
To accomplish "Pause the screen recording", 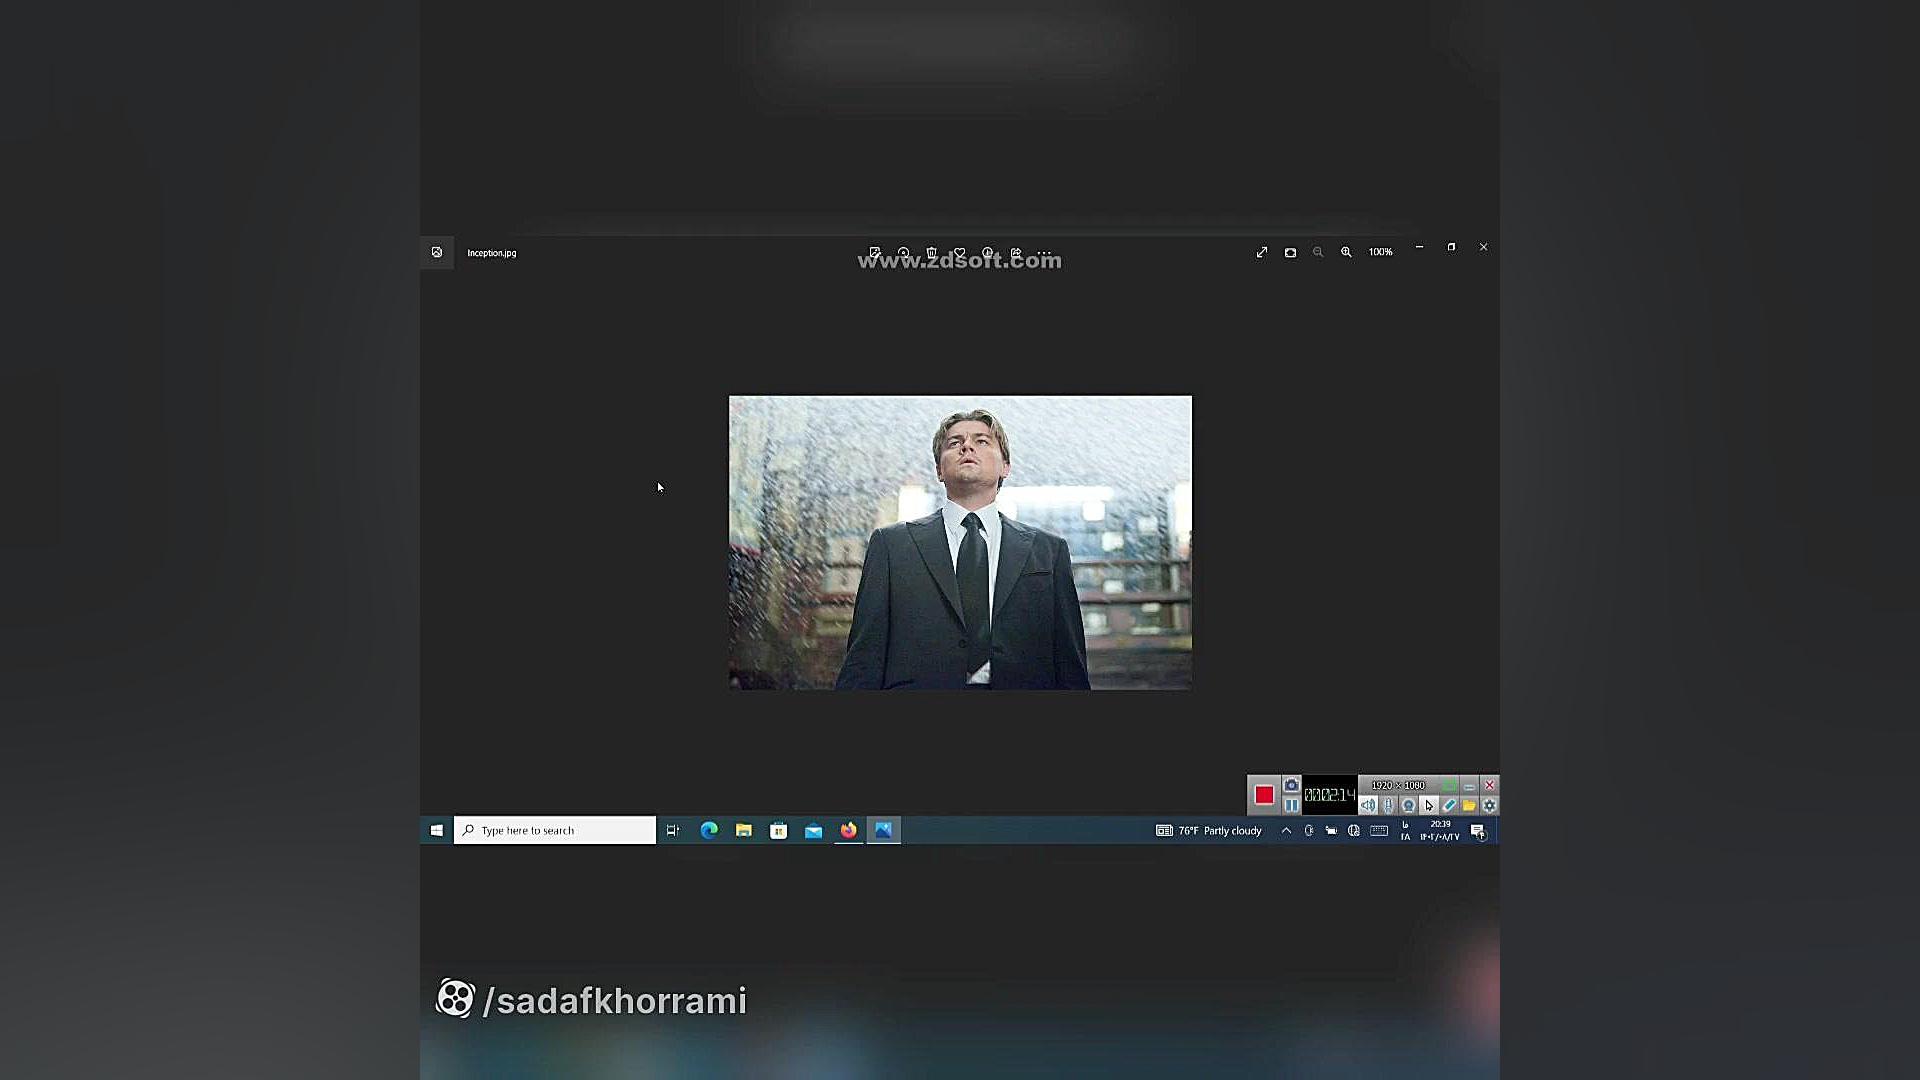I will [x=1291, y=805].
